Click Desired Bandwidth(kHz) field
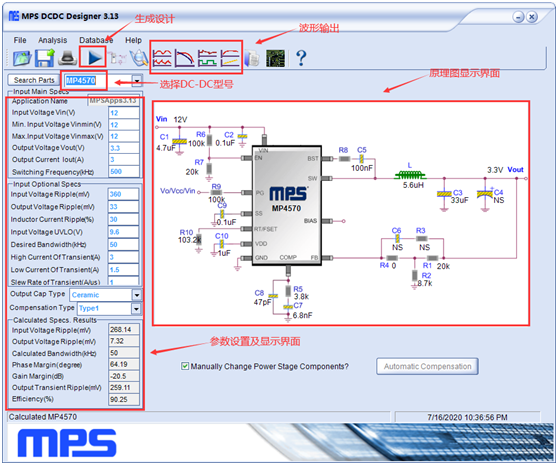 click(x=123, y=244)
